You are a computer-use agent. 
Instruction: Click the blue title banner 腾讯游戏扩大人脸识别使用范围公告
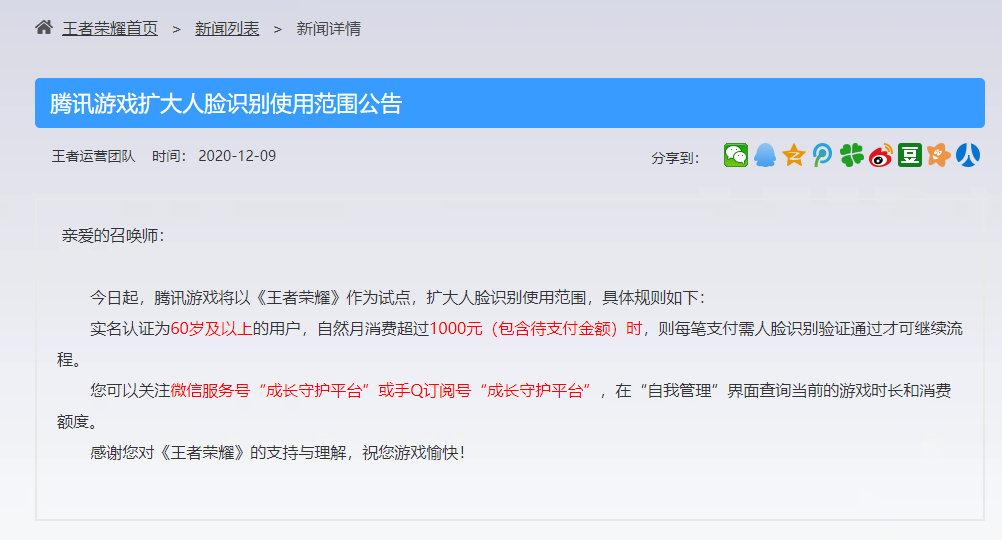click(x=509, y=104)
